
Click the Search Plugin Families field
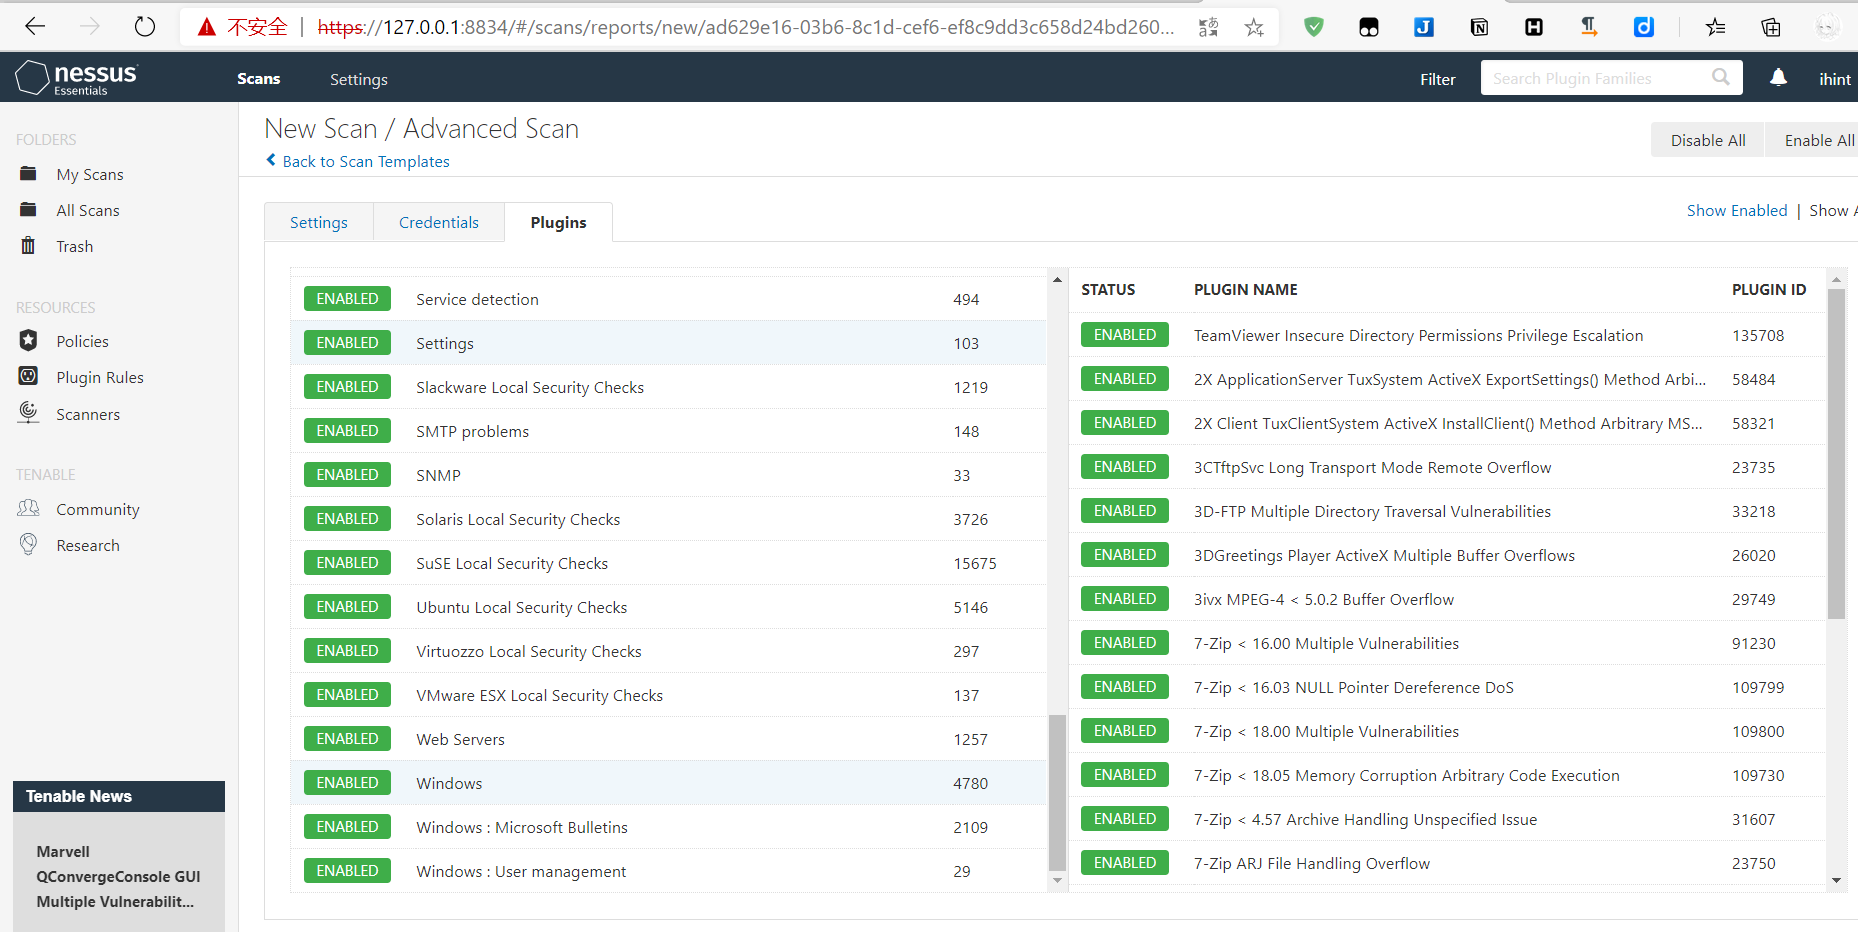(1595, 78)
